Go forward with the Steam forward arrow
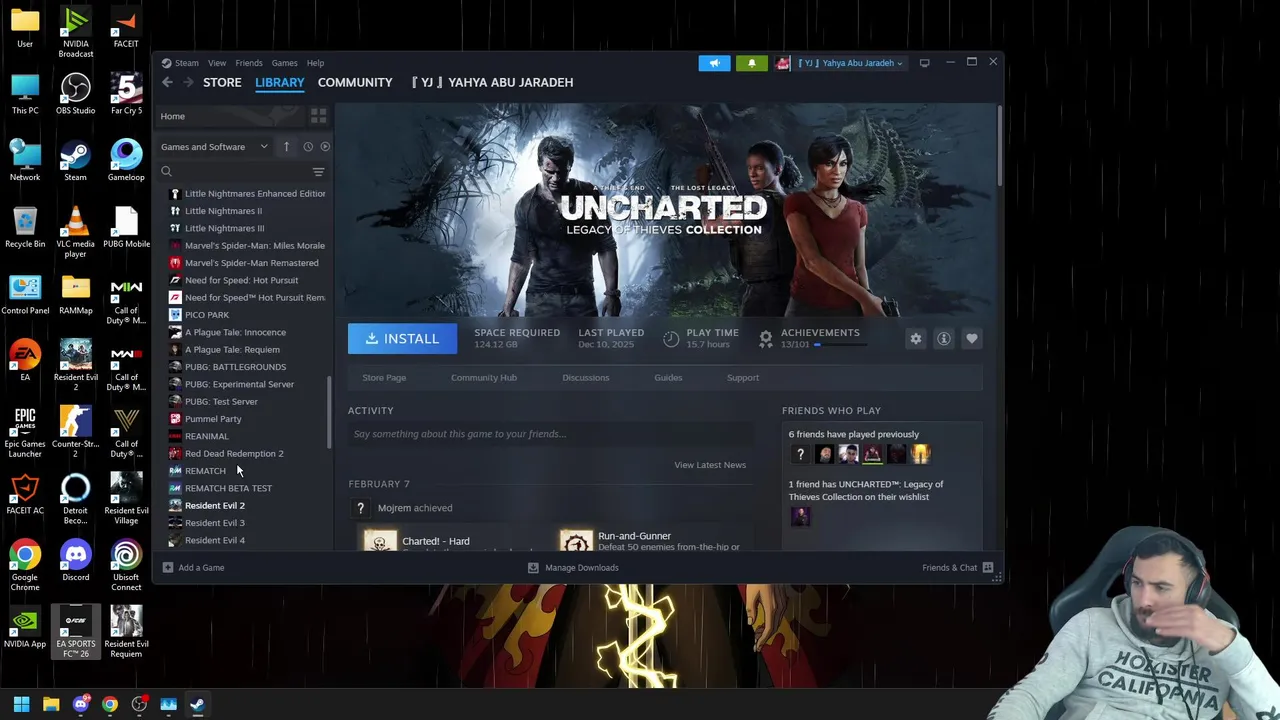This screenshot has width=1280, height=720. coord(187,82)
